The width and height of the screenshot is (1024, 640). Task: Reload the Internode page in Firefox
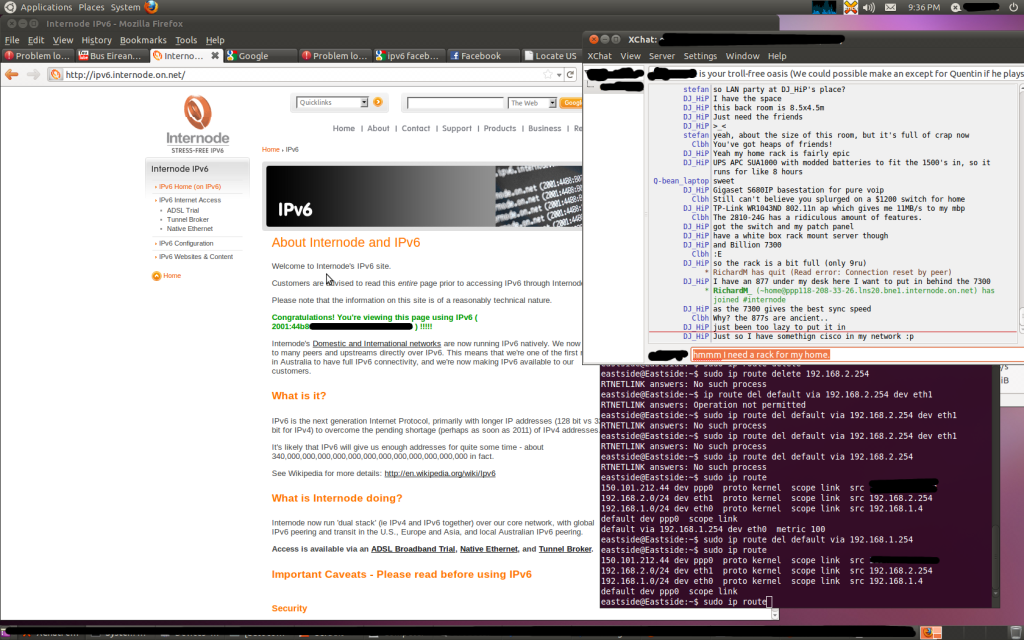click(571, 74)
